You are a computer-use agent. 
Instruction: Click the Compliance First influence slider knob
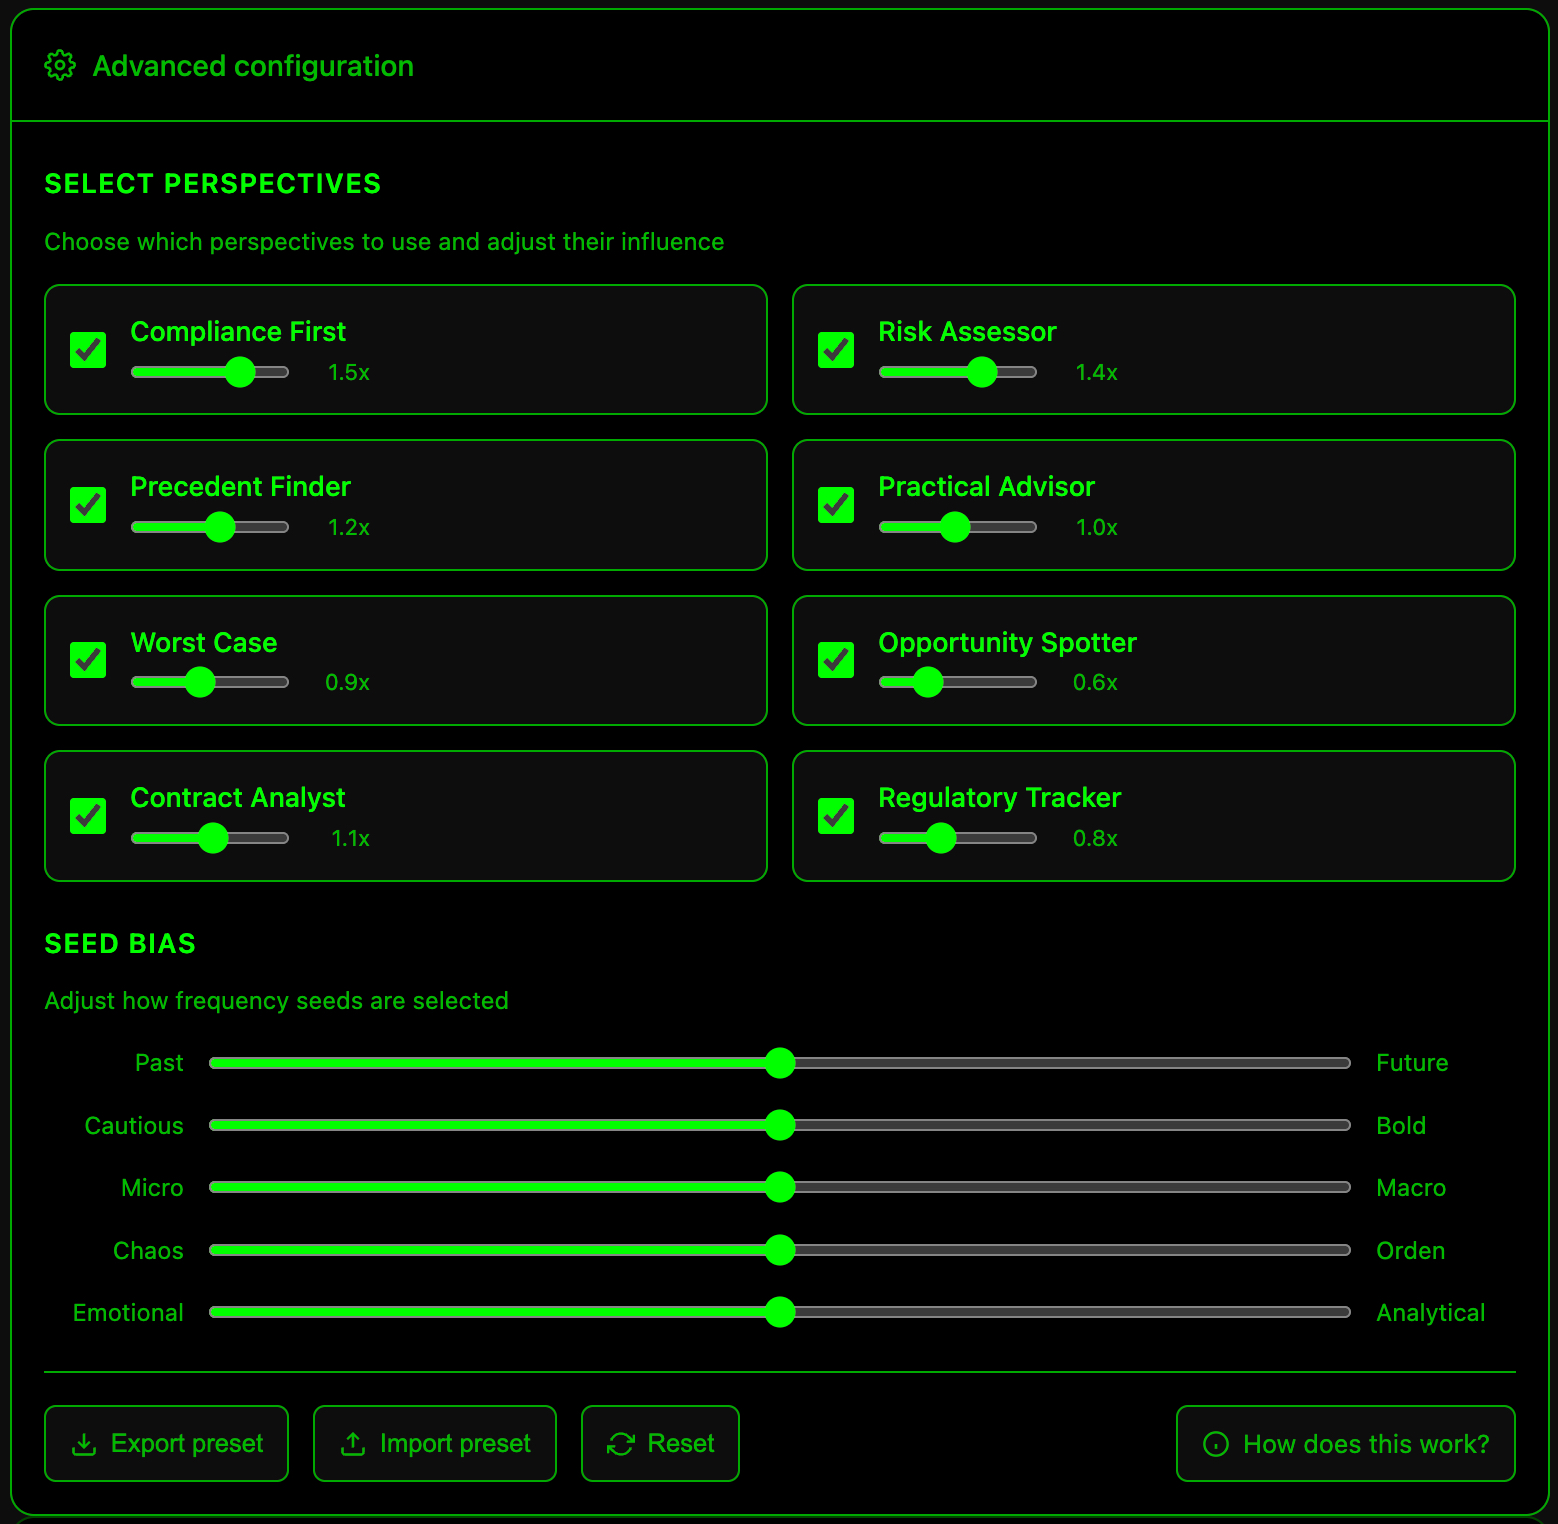point(239,372)
